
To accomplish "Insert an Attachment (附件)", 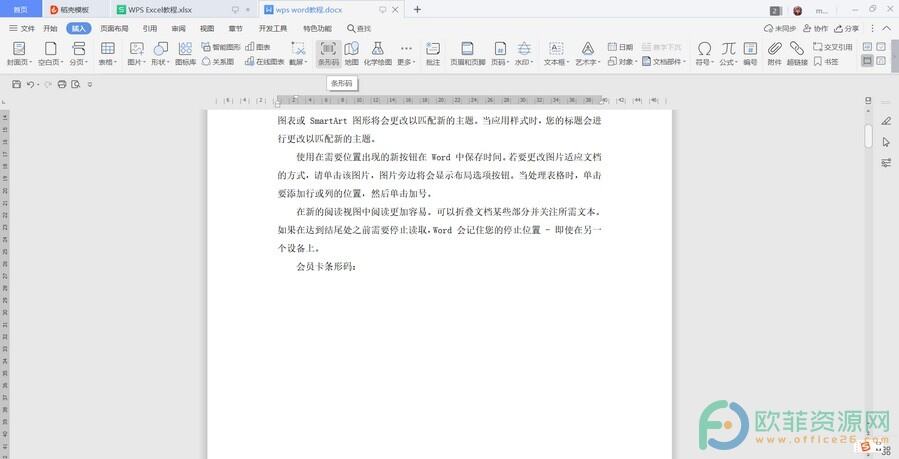I will pos(775,54).
